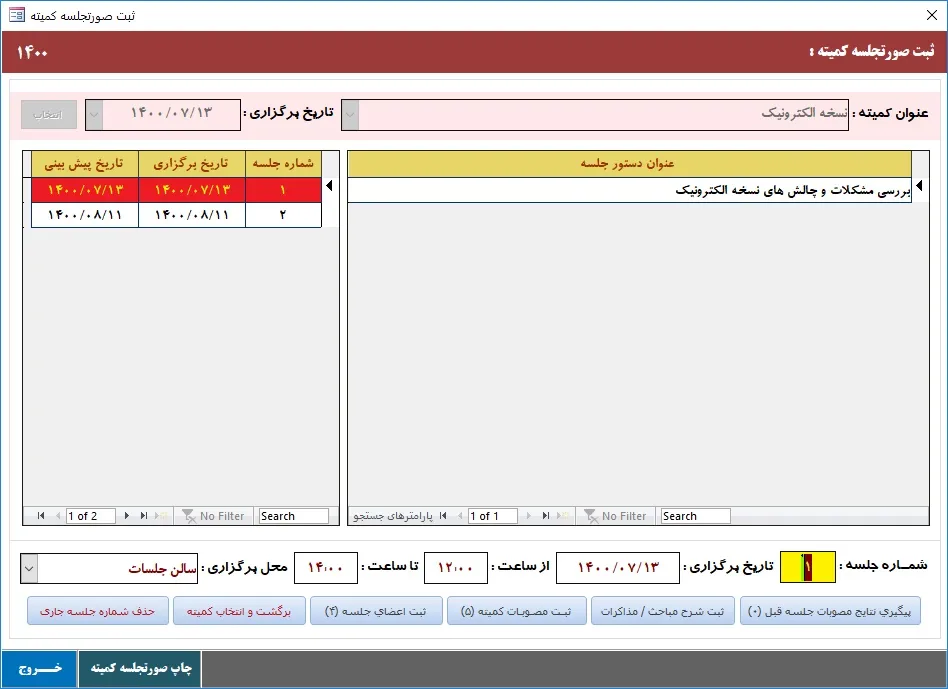
Task: Open ثبت مصوبات کمیته (۵)
Action: pyautogui.click(x=516, y=611)
